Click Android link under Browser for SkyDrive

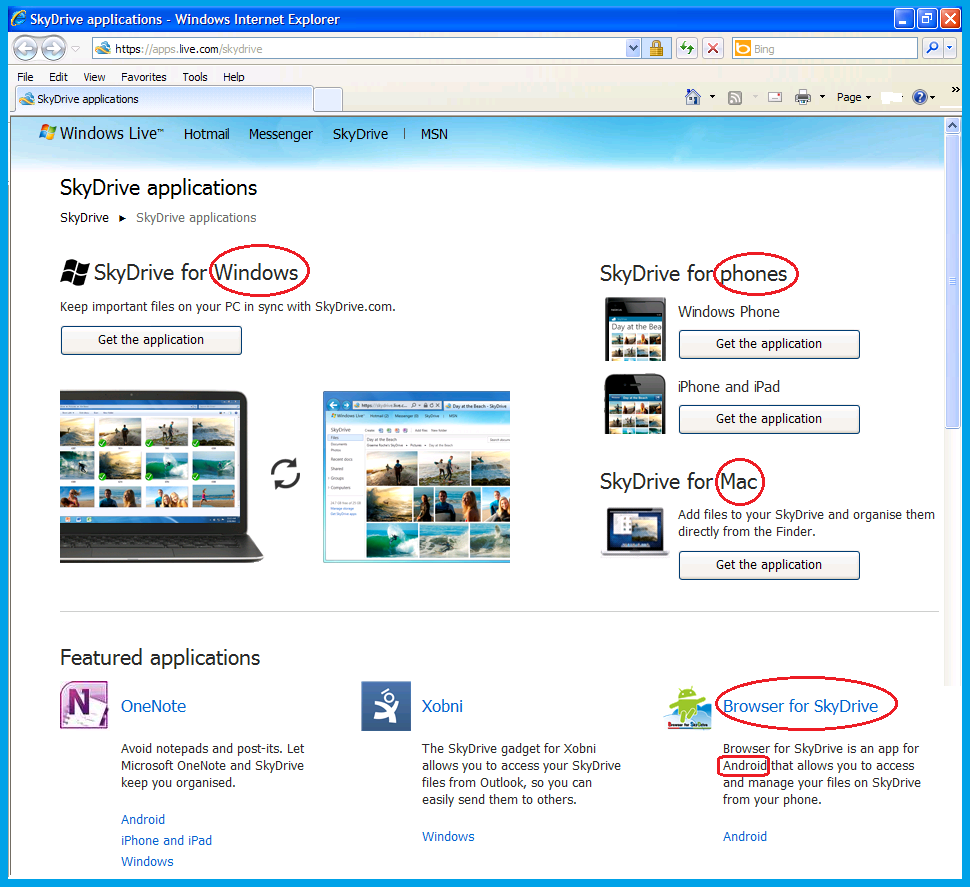coord(745,837)
